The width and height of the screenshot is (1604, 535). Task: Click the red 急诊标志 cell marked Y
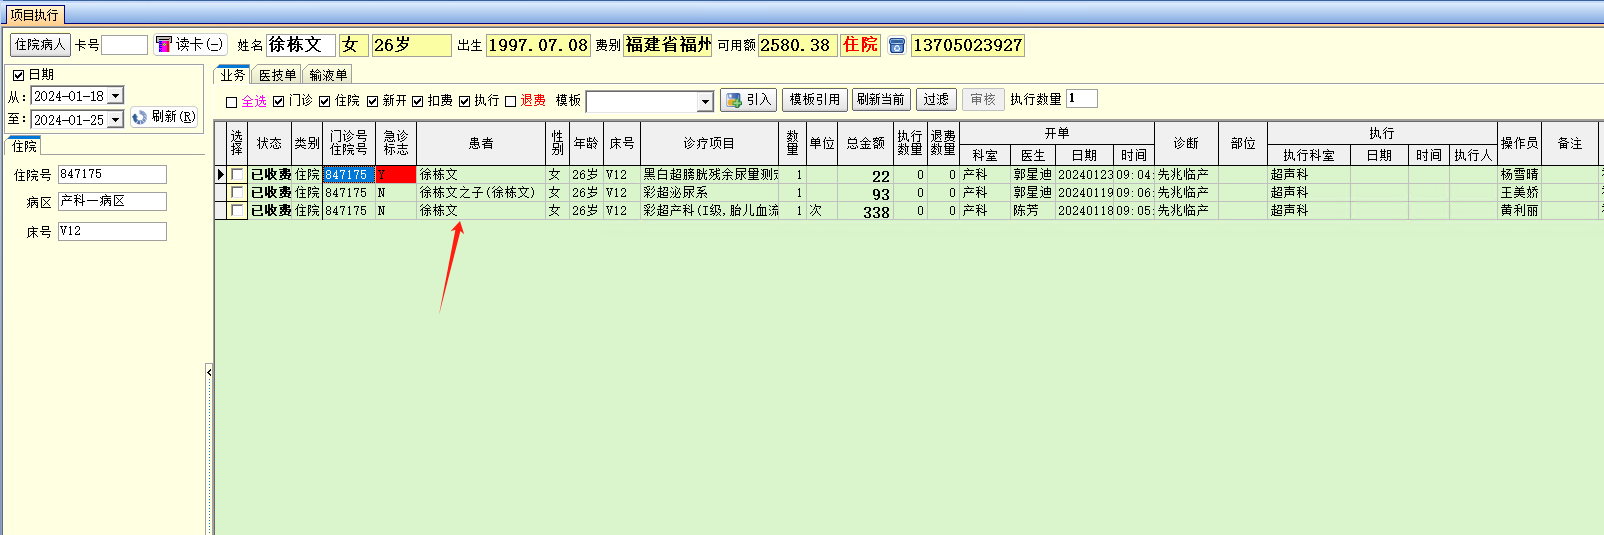(x=396, y=174)
